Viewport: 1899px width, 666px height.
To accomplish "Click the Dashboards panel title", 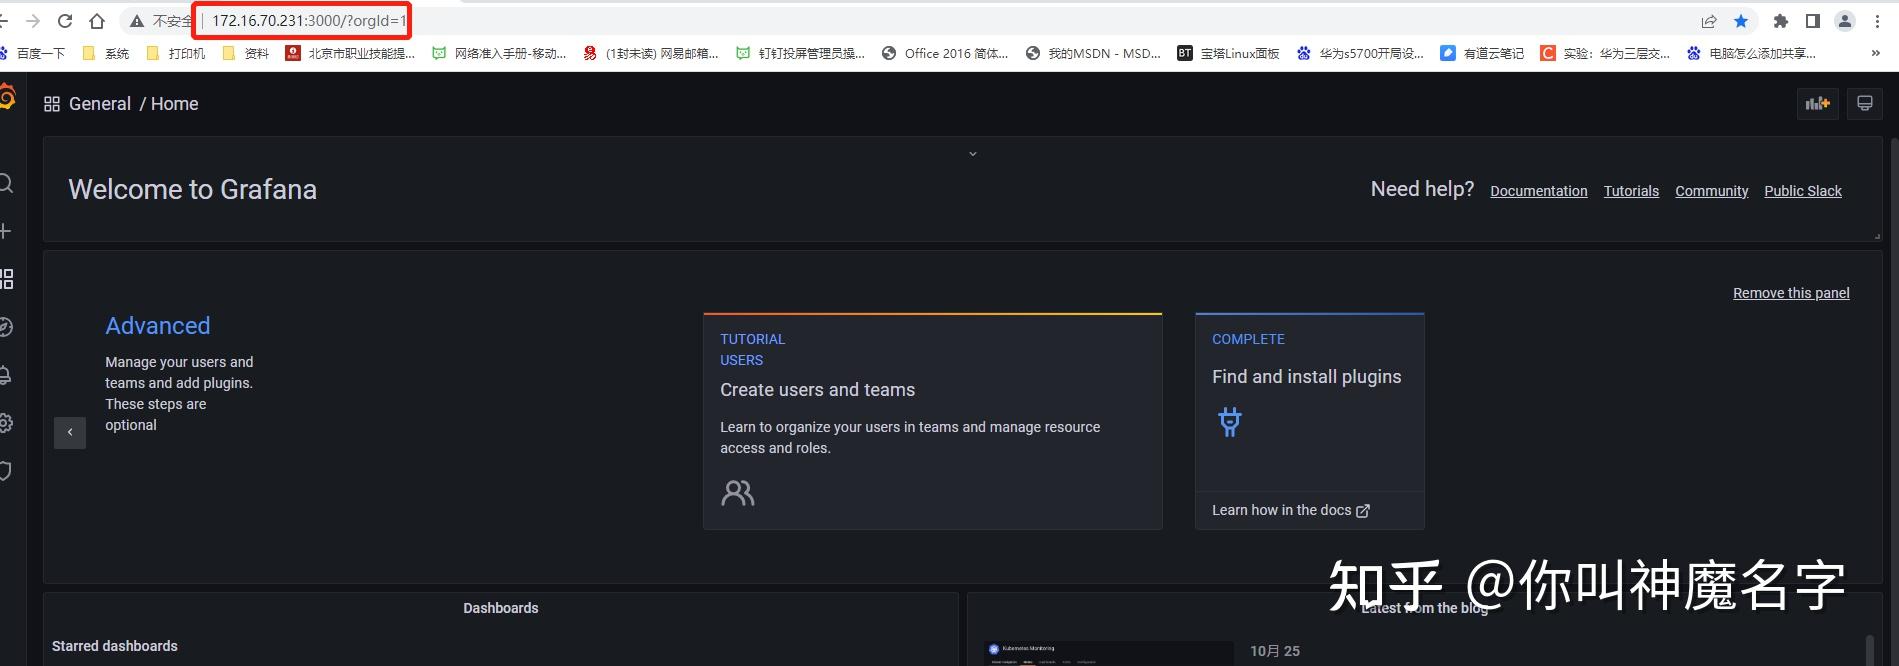I will tap(501, 608).
